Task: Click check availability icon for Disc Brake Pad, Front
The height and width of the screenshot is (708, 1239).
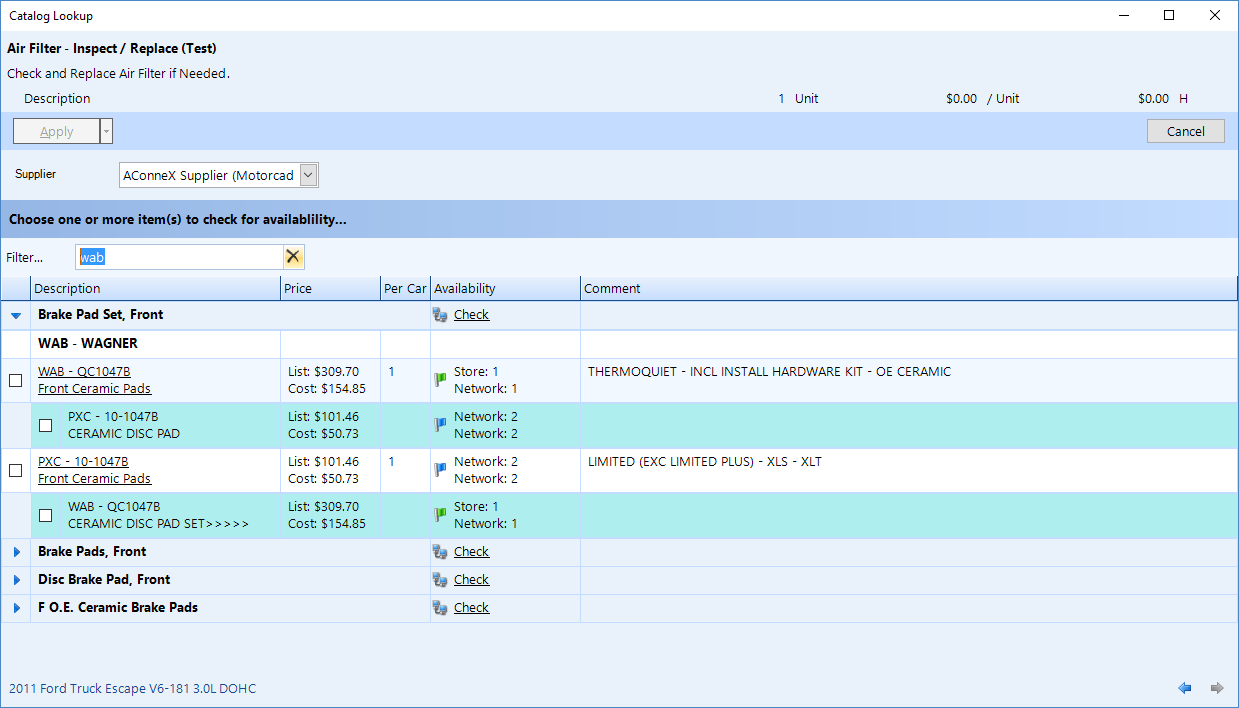Action: 440,580
